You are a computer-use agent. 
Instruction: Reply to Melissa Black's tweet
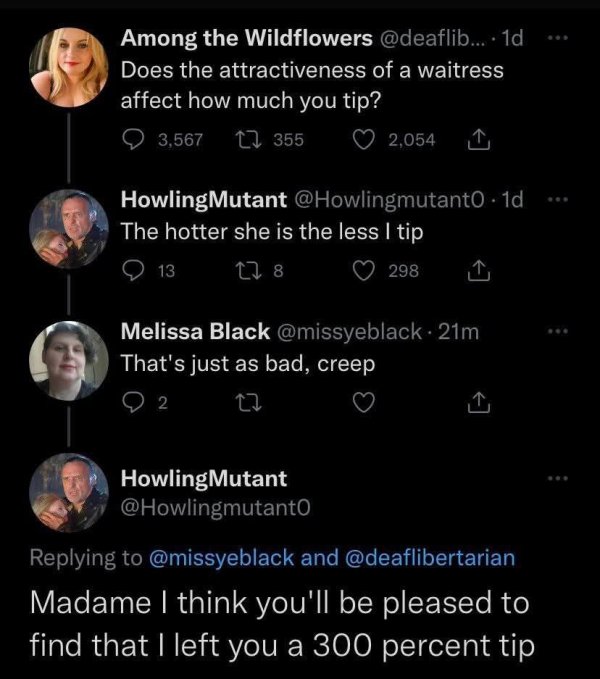tap(135, 403)
